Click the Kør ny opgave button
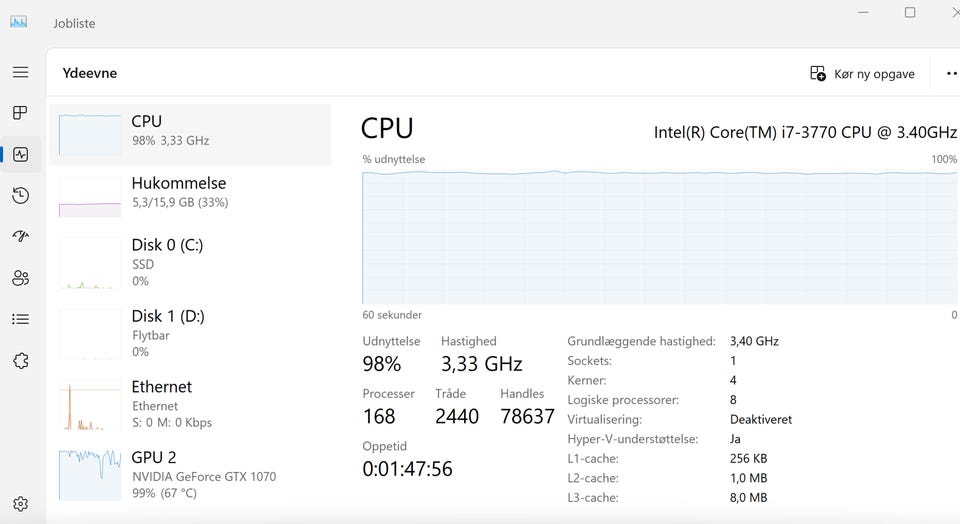Image resolution: width=960 pixels, height=524 pixels. pos(862,73)
